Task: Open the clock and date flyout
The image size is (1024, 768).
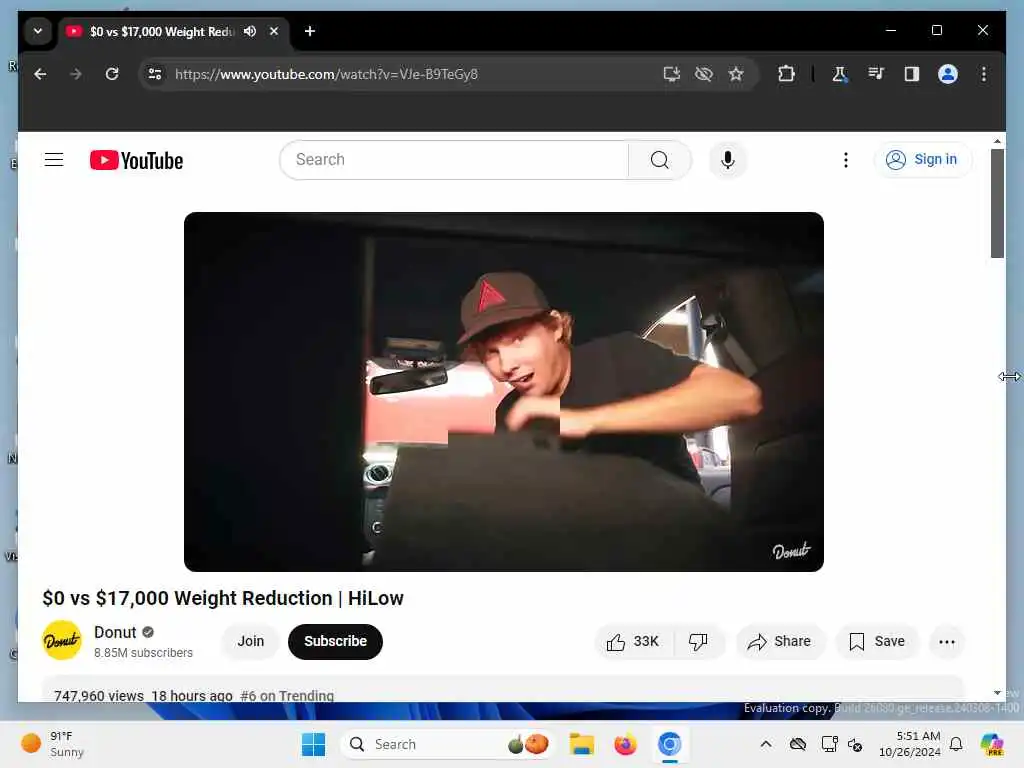Action: click(910, 744)
